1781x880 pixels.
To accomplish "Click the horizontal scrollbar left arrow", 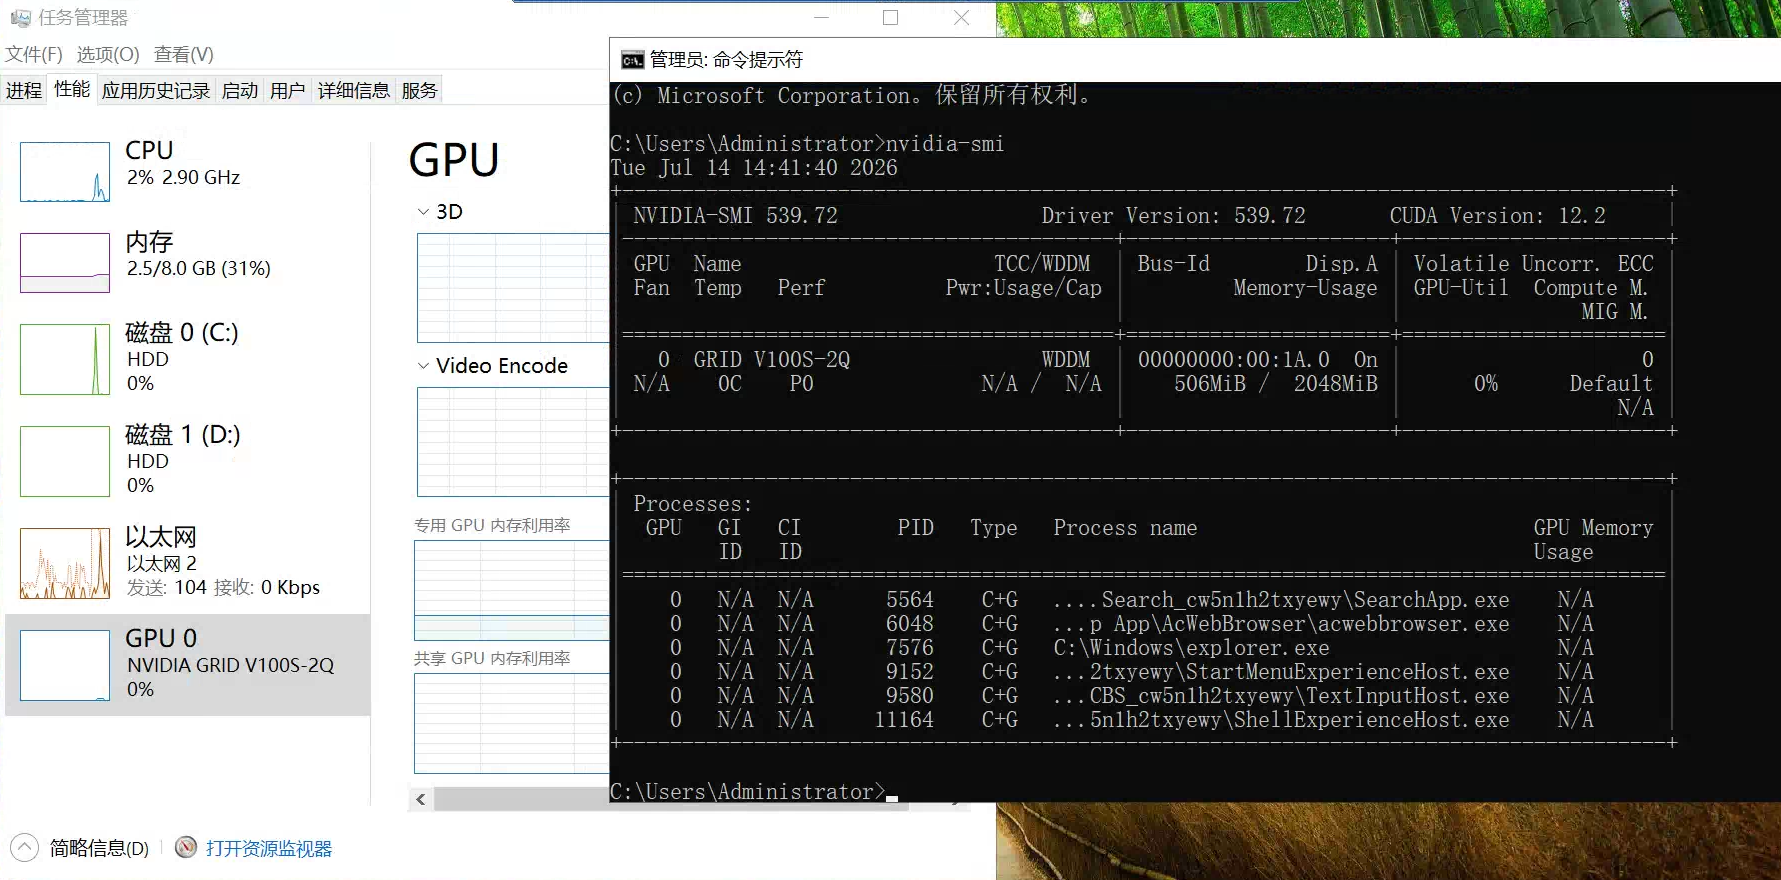I will click(421, 799).
